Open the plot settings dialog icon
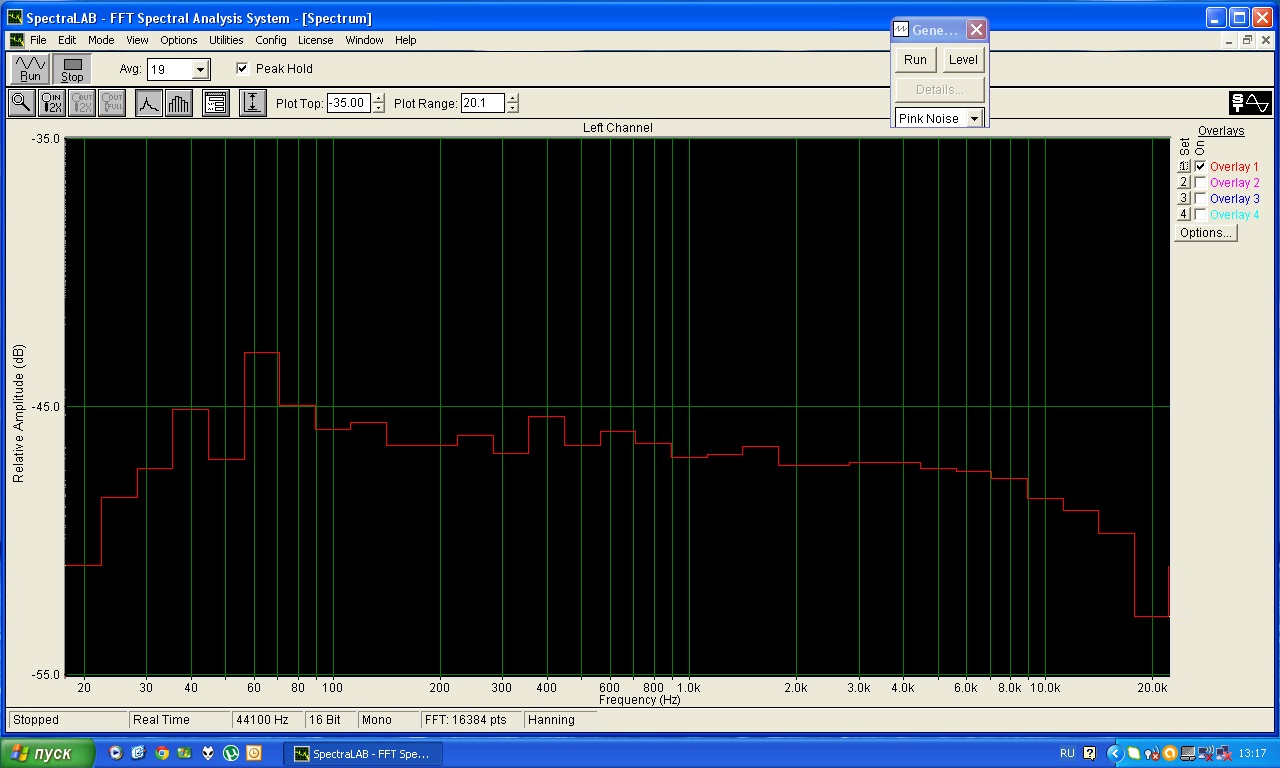The width and height of the screenshot is (1280, 768). [215, 103]
